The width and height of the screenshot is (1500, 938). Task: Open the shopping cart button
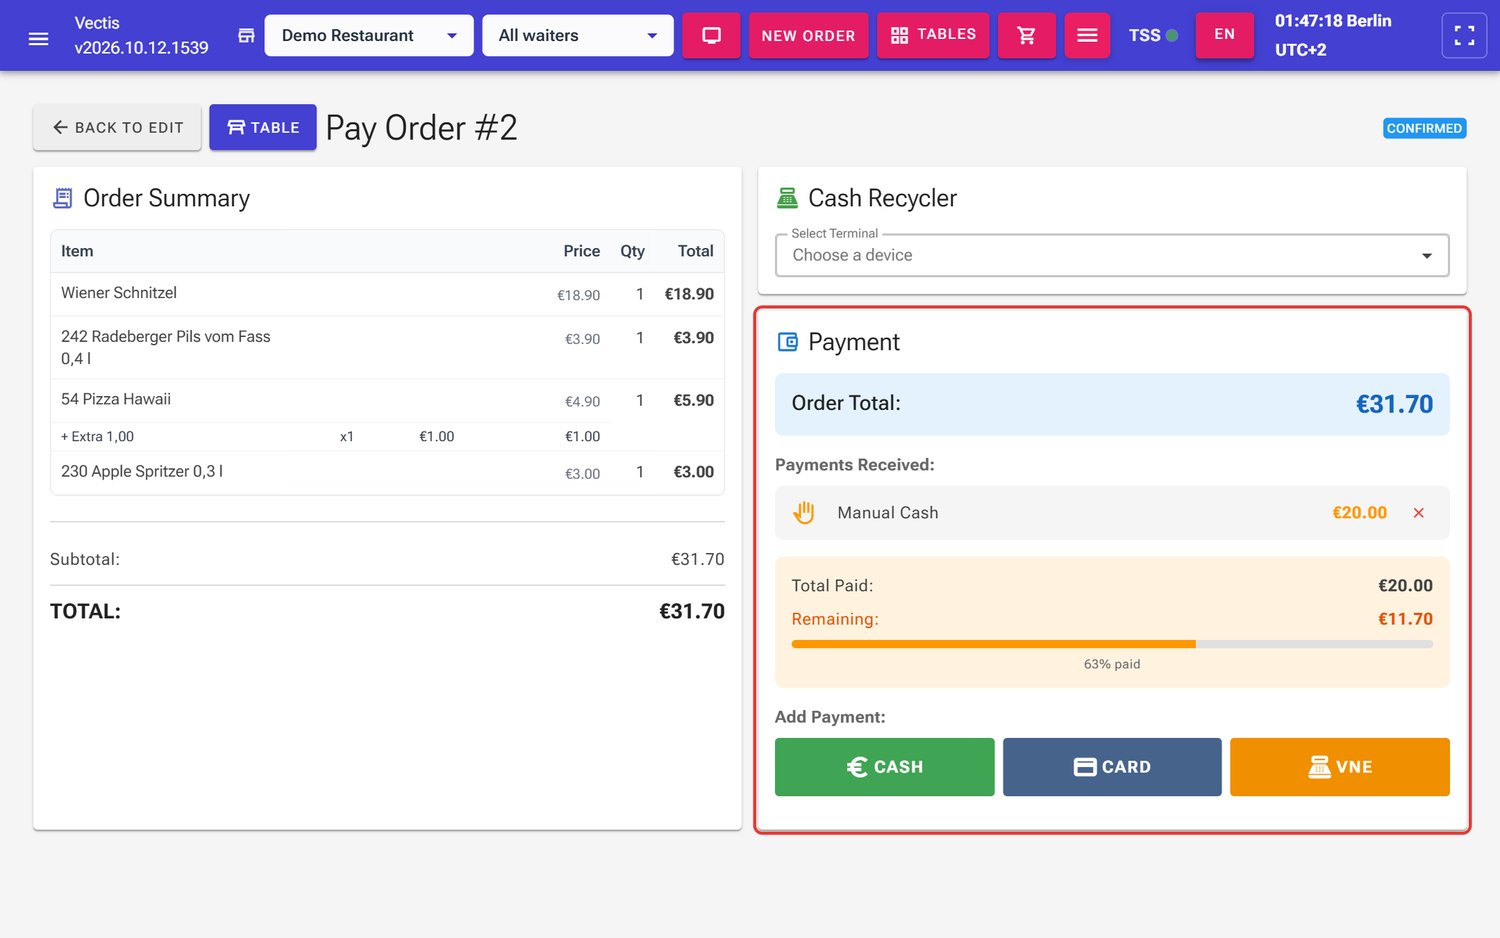[1026, 36]
